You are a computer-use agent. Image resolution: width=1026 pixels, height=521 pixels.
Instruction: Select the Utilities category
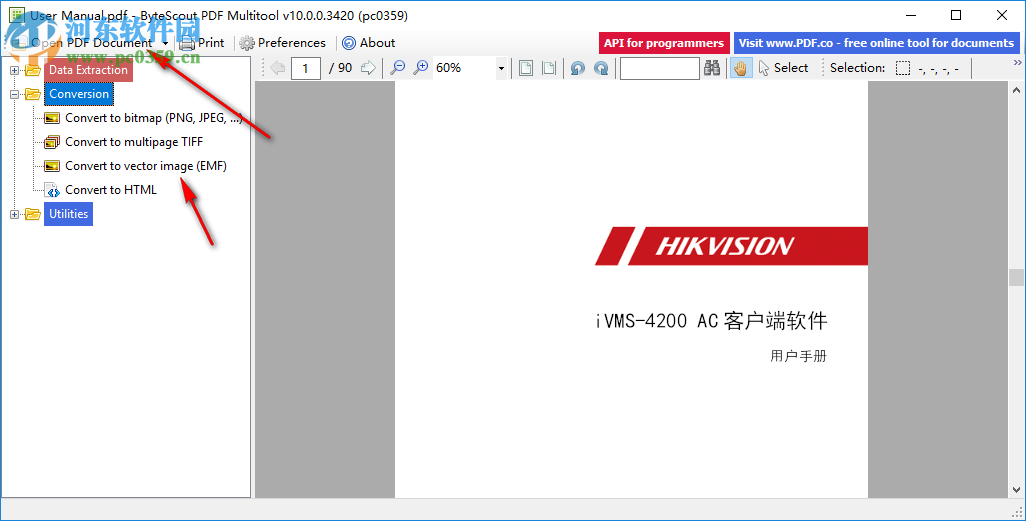click(x=69, y=213)
